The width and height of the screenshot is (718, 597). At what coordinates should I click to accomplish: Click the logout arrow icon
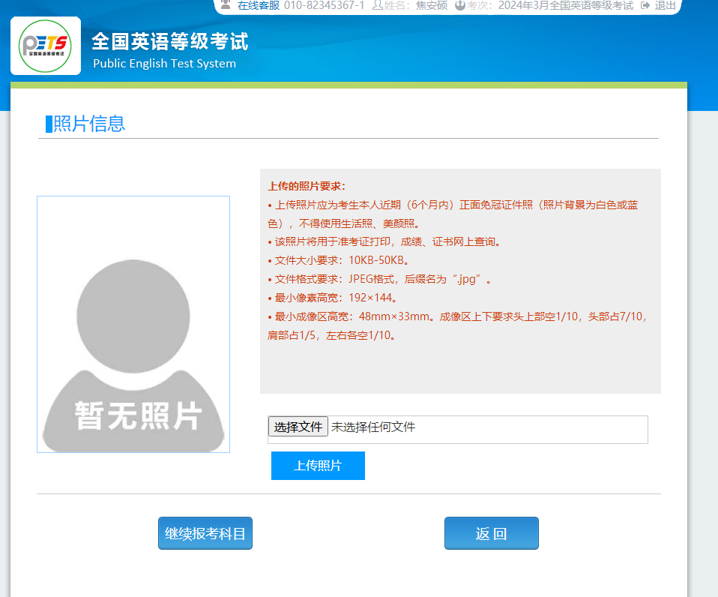645,6
